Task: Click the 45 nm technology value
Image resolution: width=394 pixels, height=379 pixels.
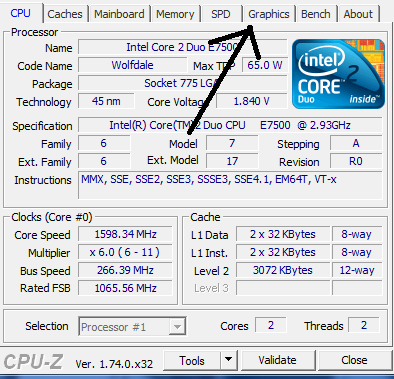Action: (106, 101)
